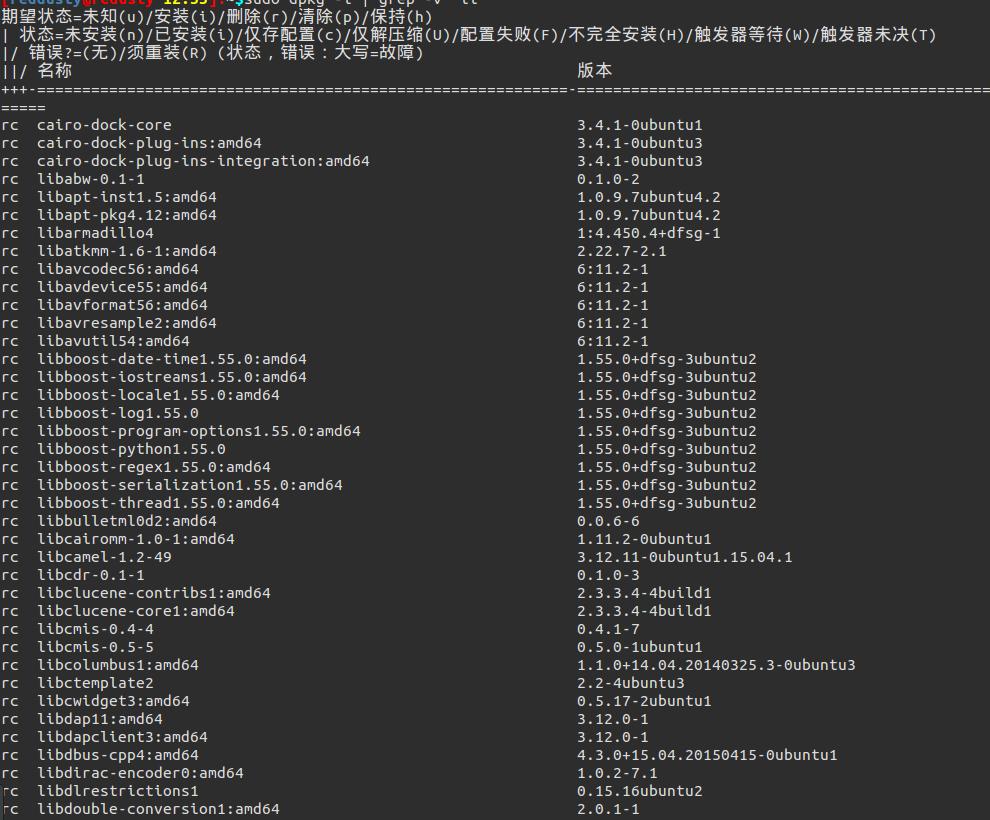Click version 1.11.2-0ubuntu1 of libcairomm
The height and width of the screenshot is (820, 990).
(x=644, y=539)
